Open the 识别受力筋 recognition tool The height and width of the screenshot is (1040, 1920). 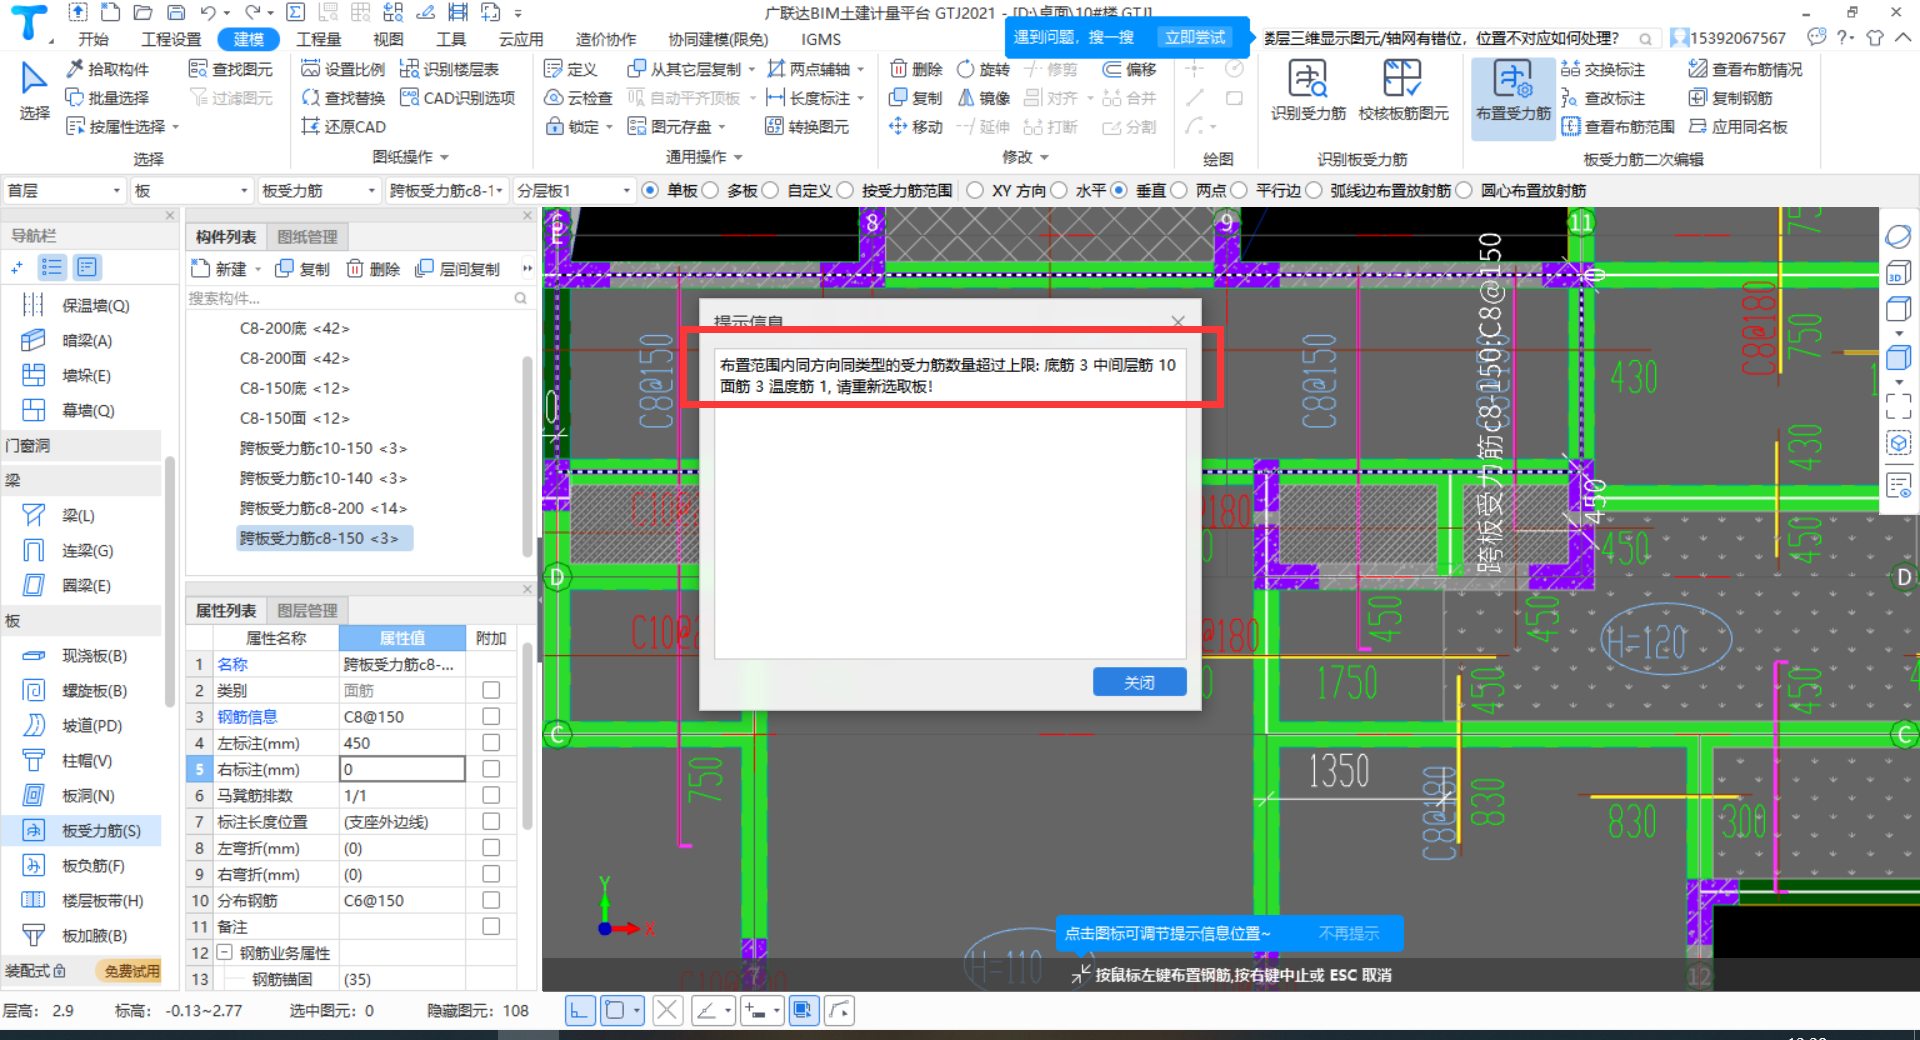click(1308, 90)
